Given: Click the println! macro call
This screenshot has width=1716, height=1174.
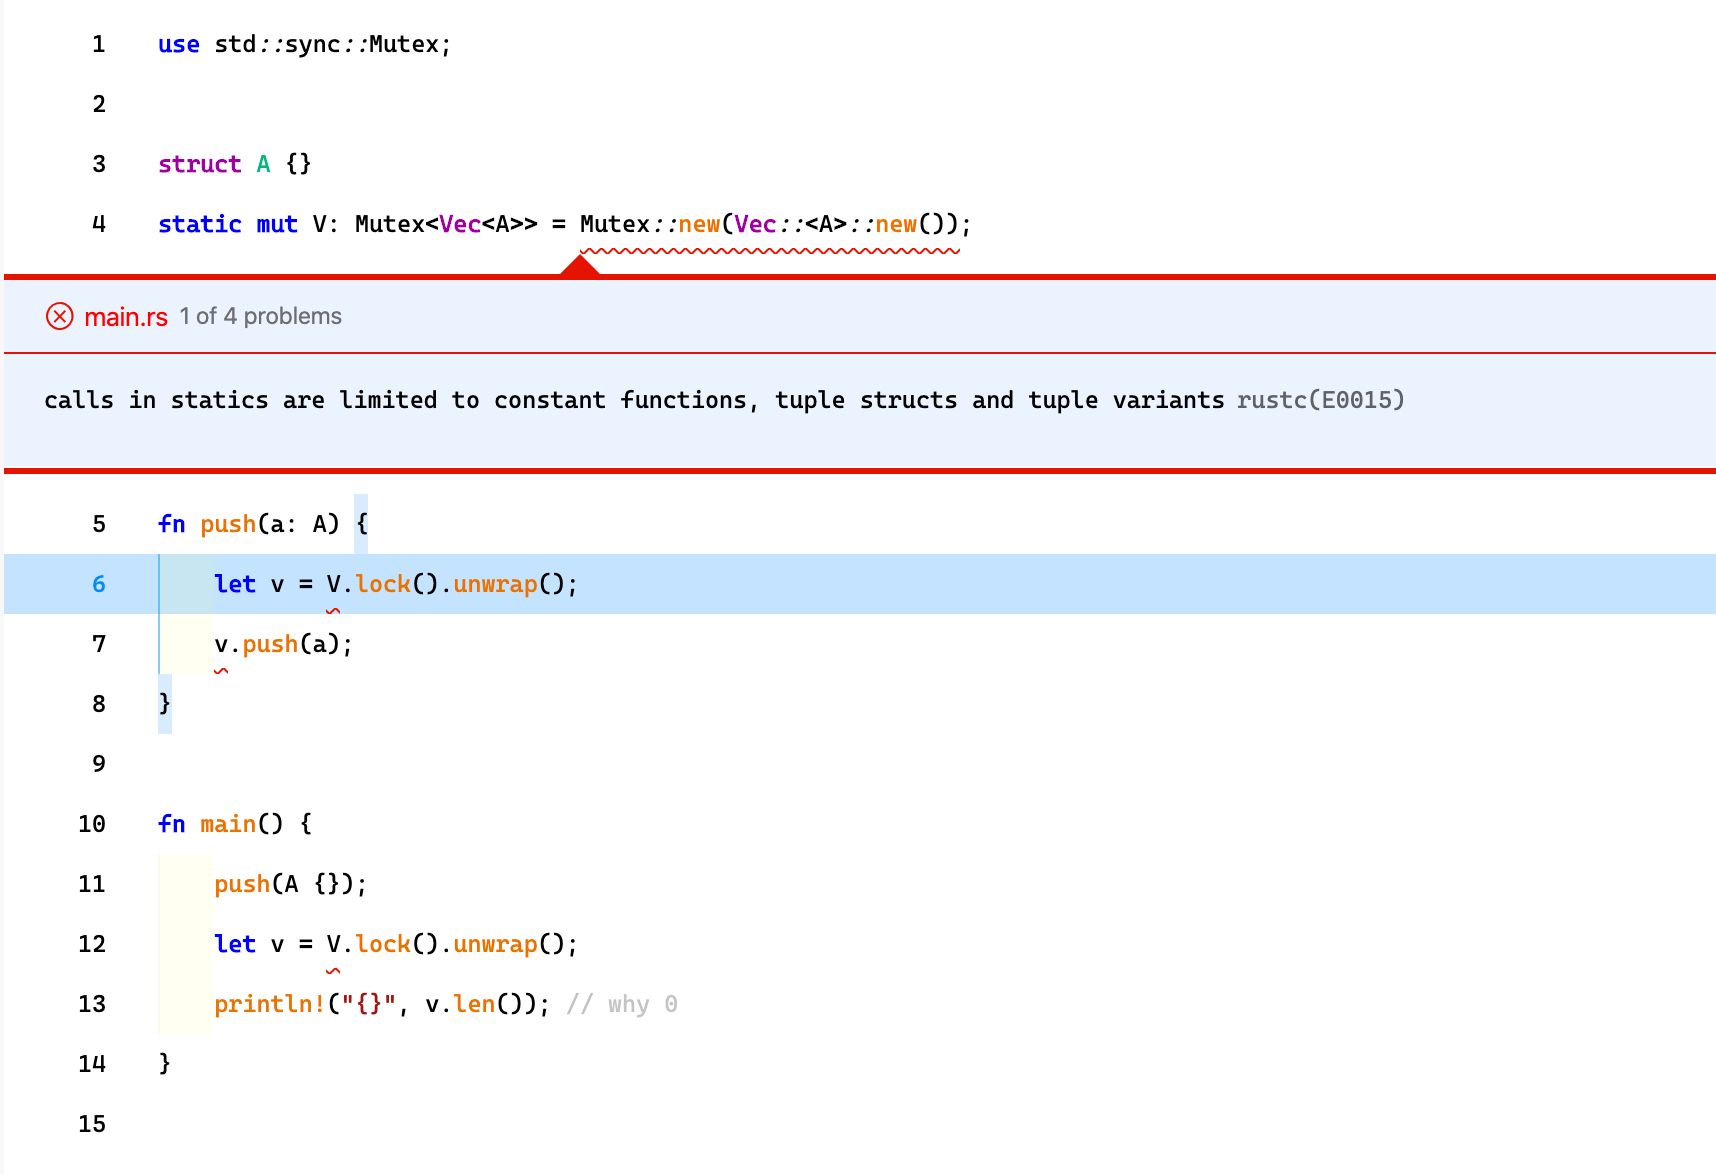Looking at the screenshot, I should pos(269,1005).
